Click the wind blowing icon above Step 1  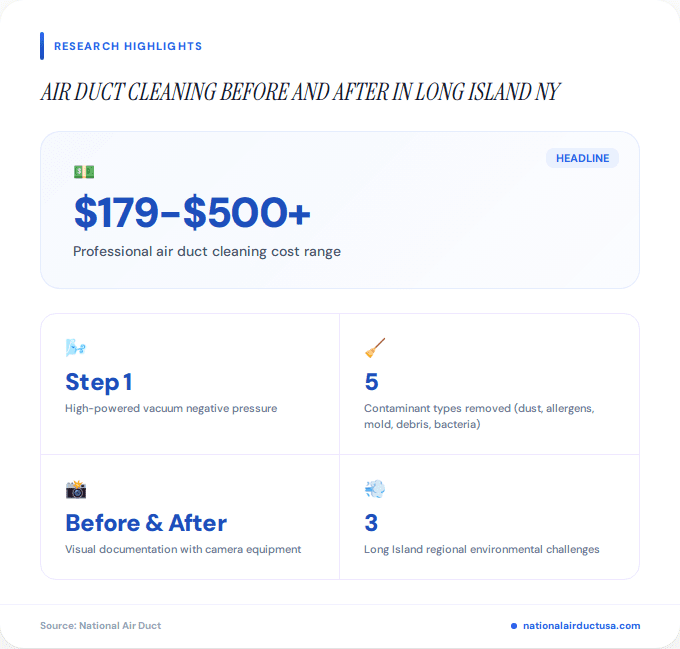pyautogui.click(x=76, y=348)
